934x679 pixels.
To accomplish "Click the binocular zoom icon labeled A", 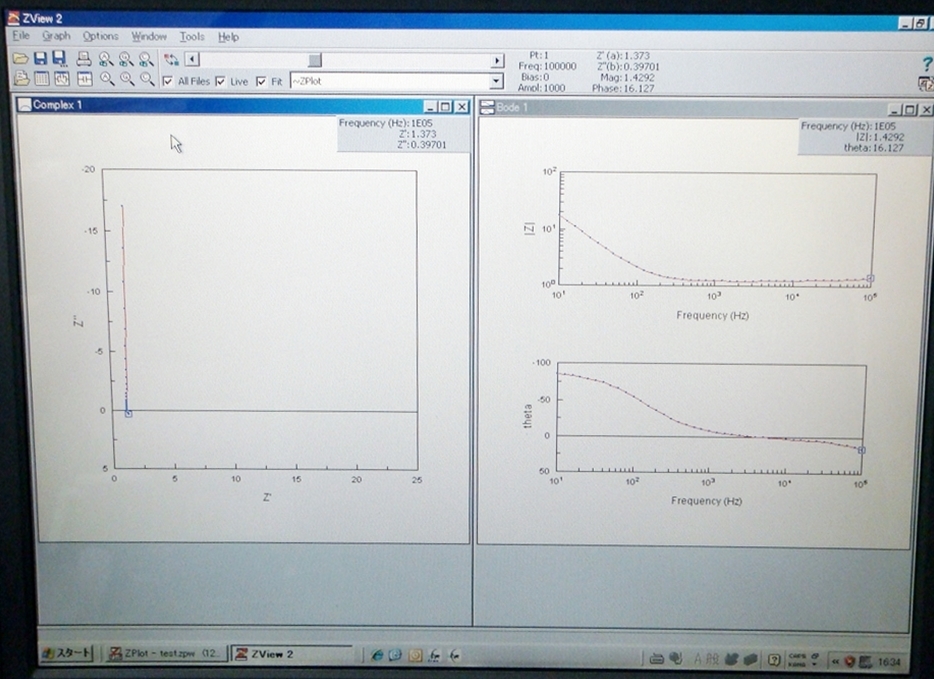I will pyautogui.click(x=105, y=59).
